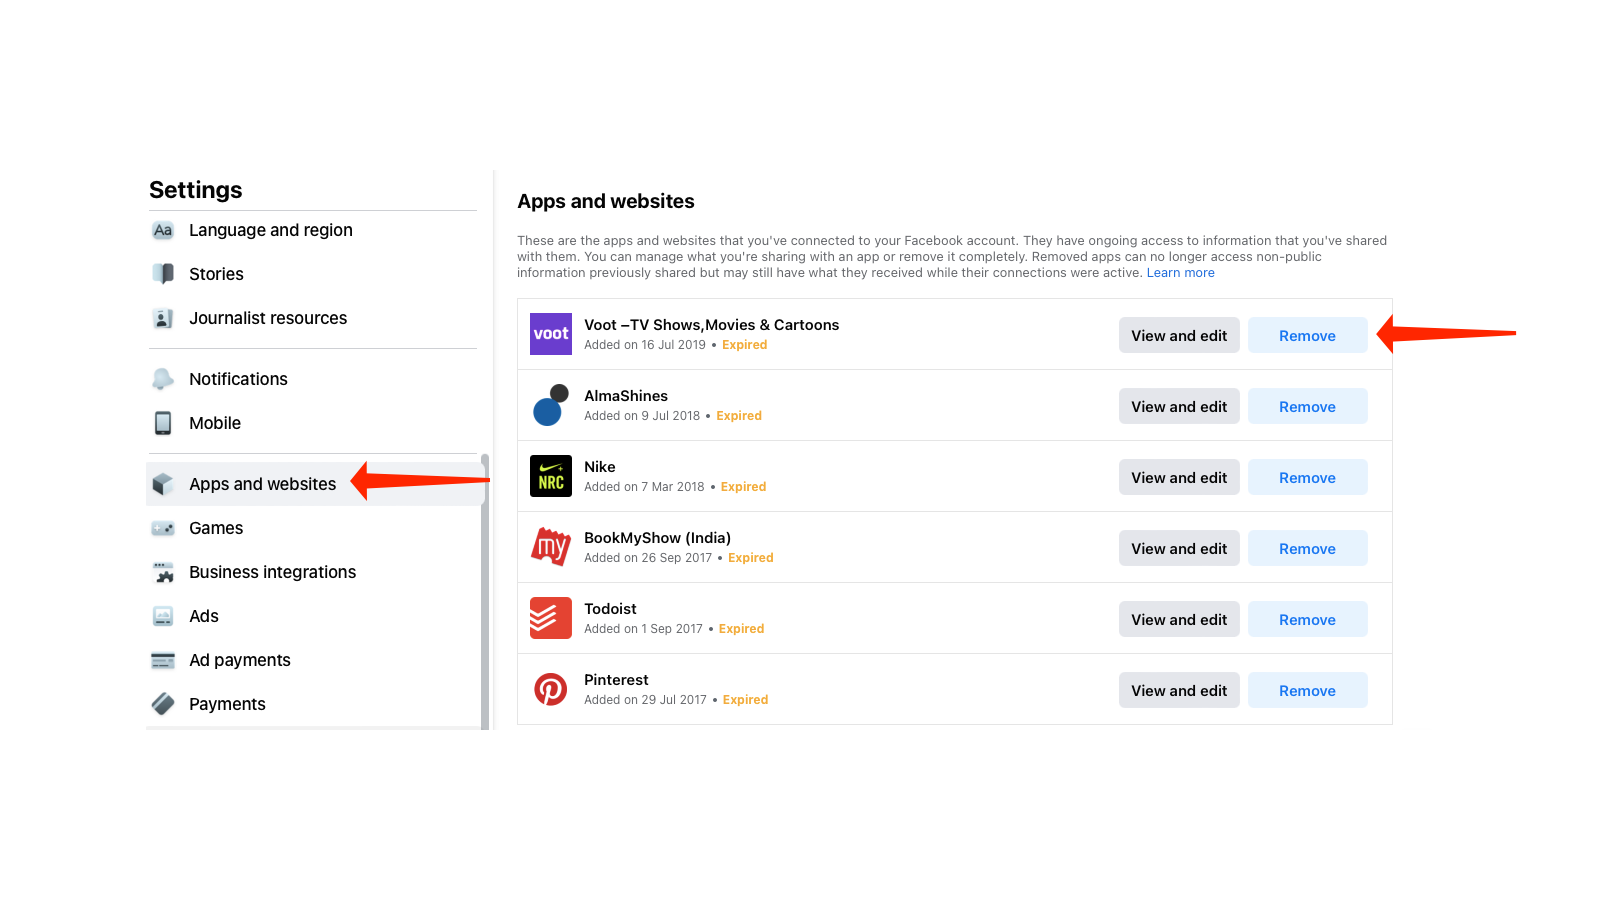
Task: View and edit BookMyShow (India)
Action: [x=1179, y=548]
